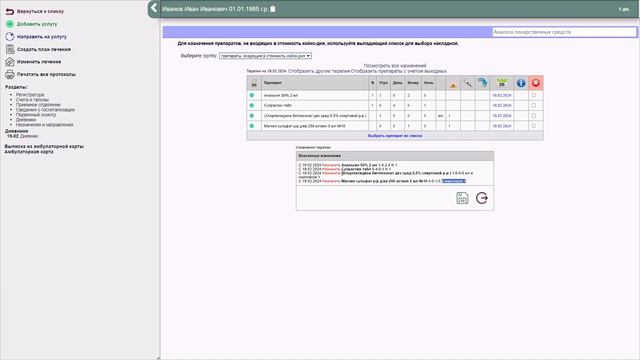This screenshot has width=640, height=360.
Task: Click the drug name Супрастин табл
Action: point(278,105)
